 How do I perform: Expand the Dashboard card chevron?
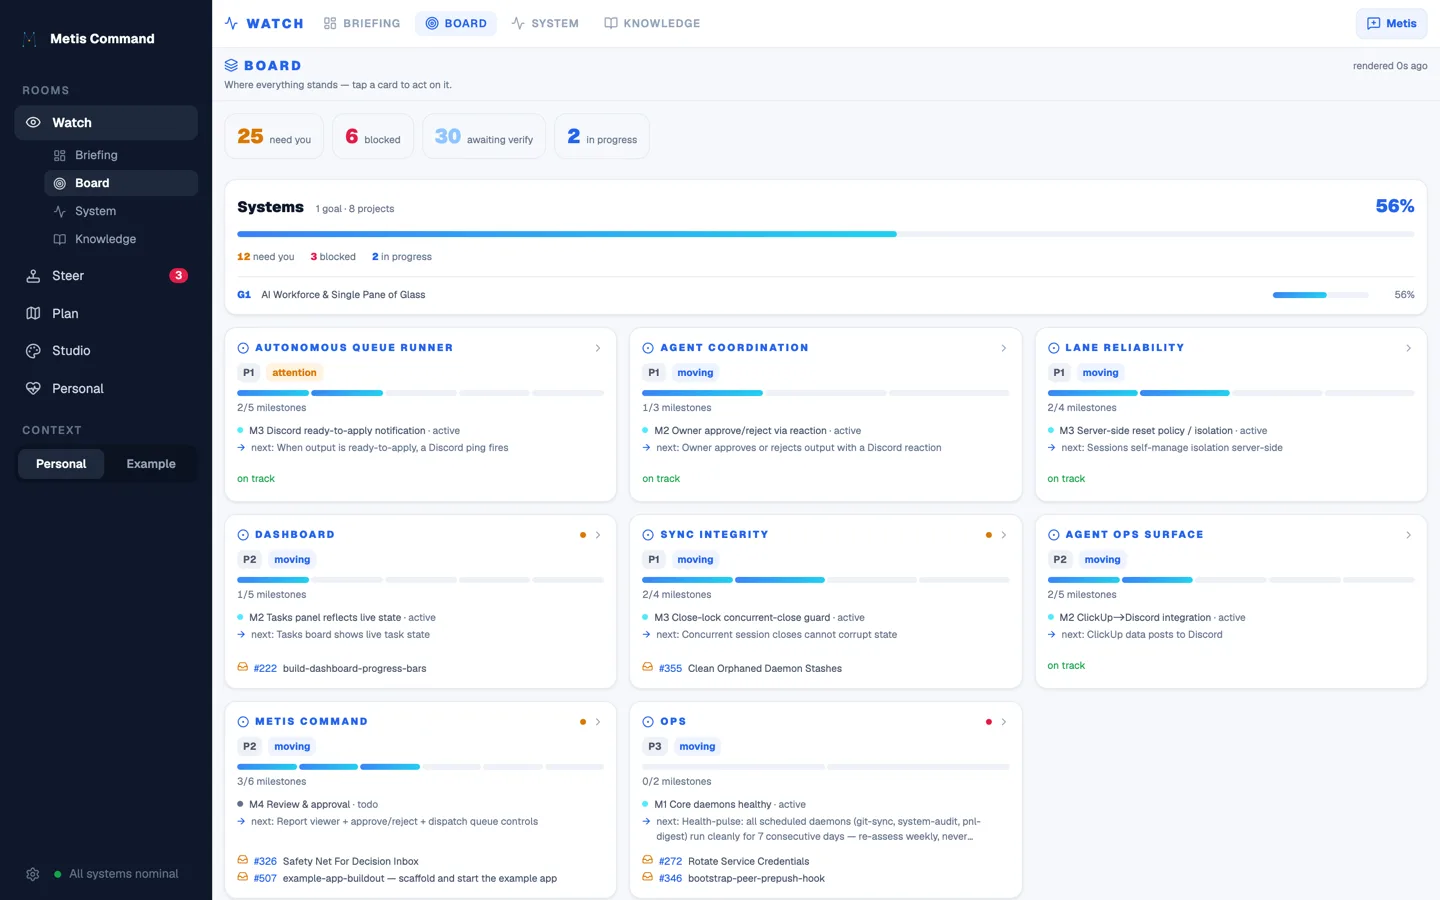click(598, 535)
